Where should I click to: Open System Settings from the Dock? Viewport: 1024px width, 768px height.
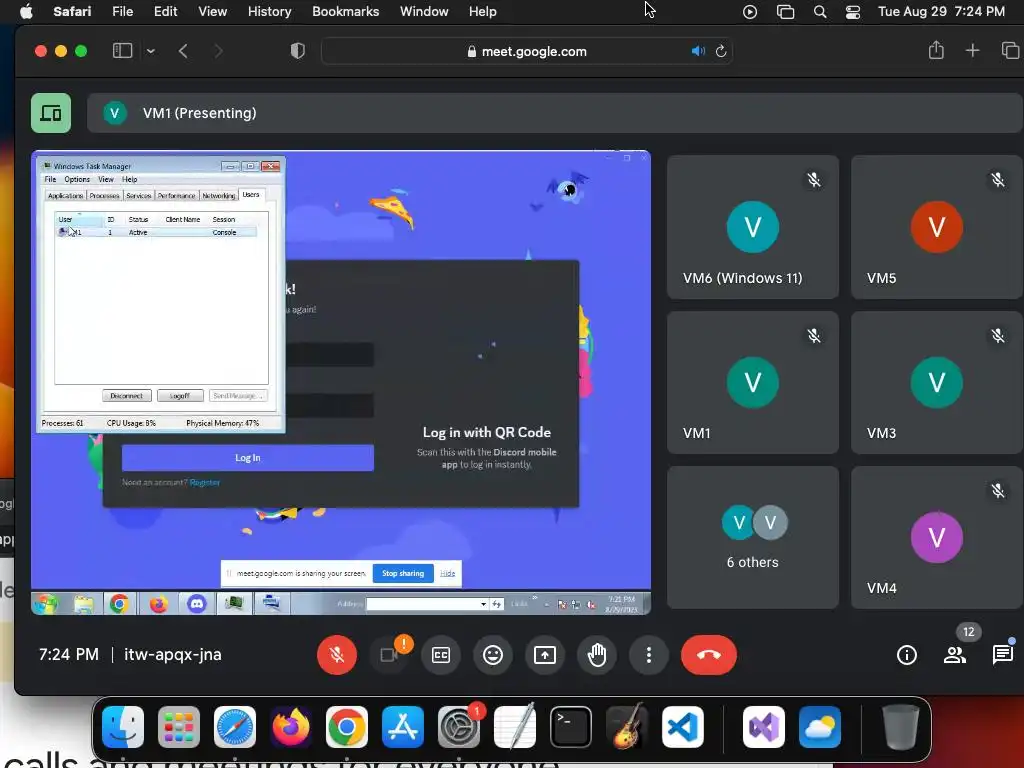coord(458,727)
